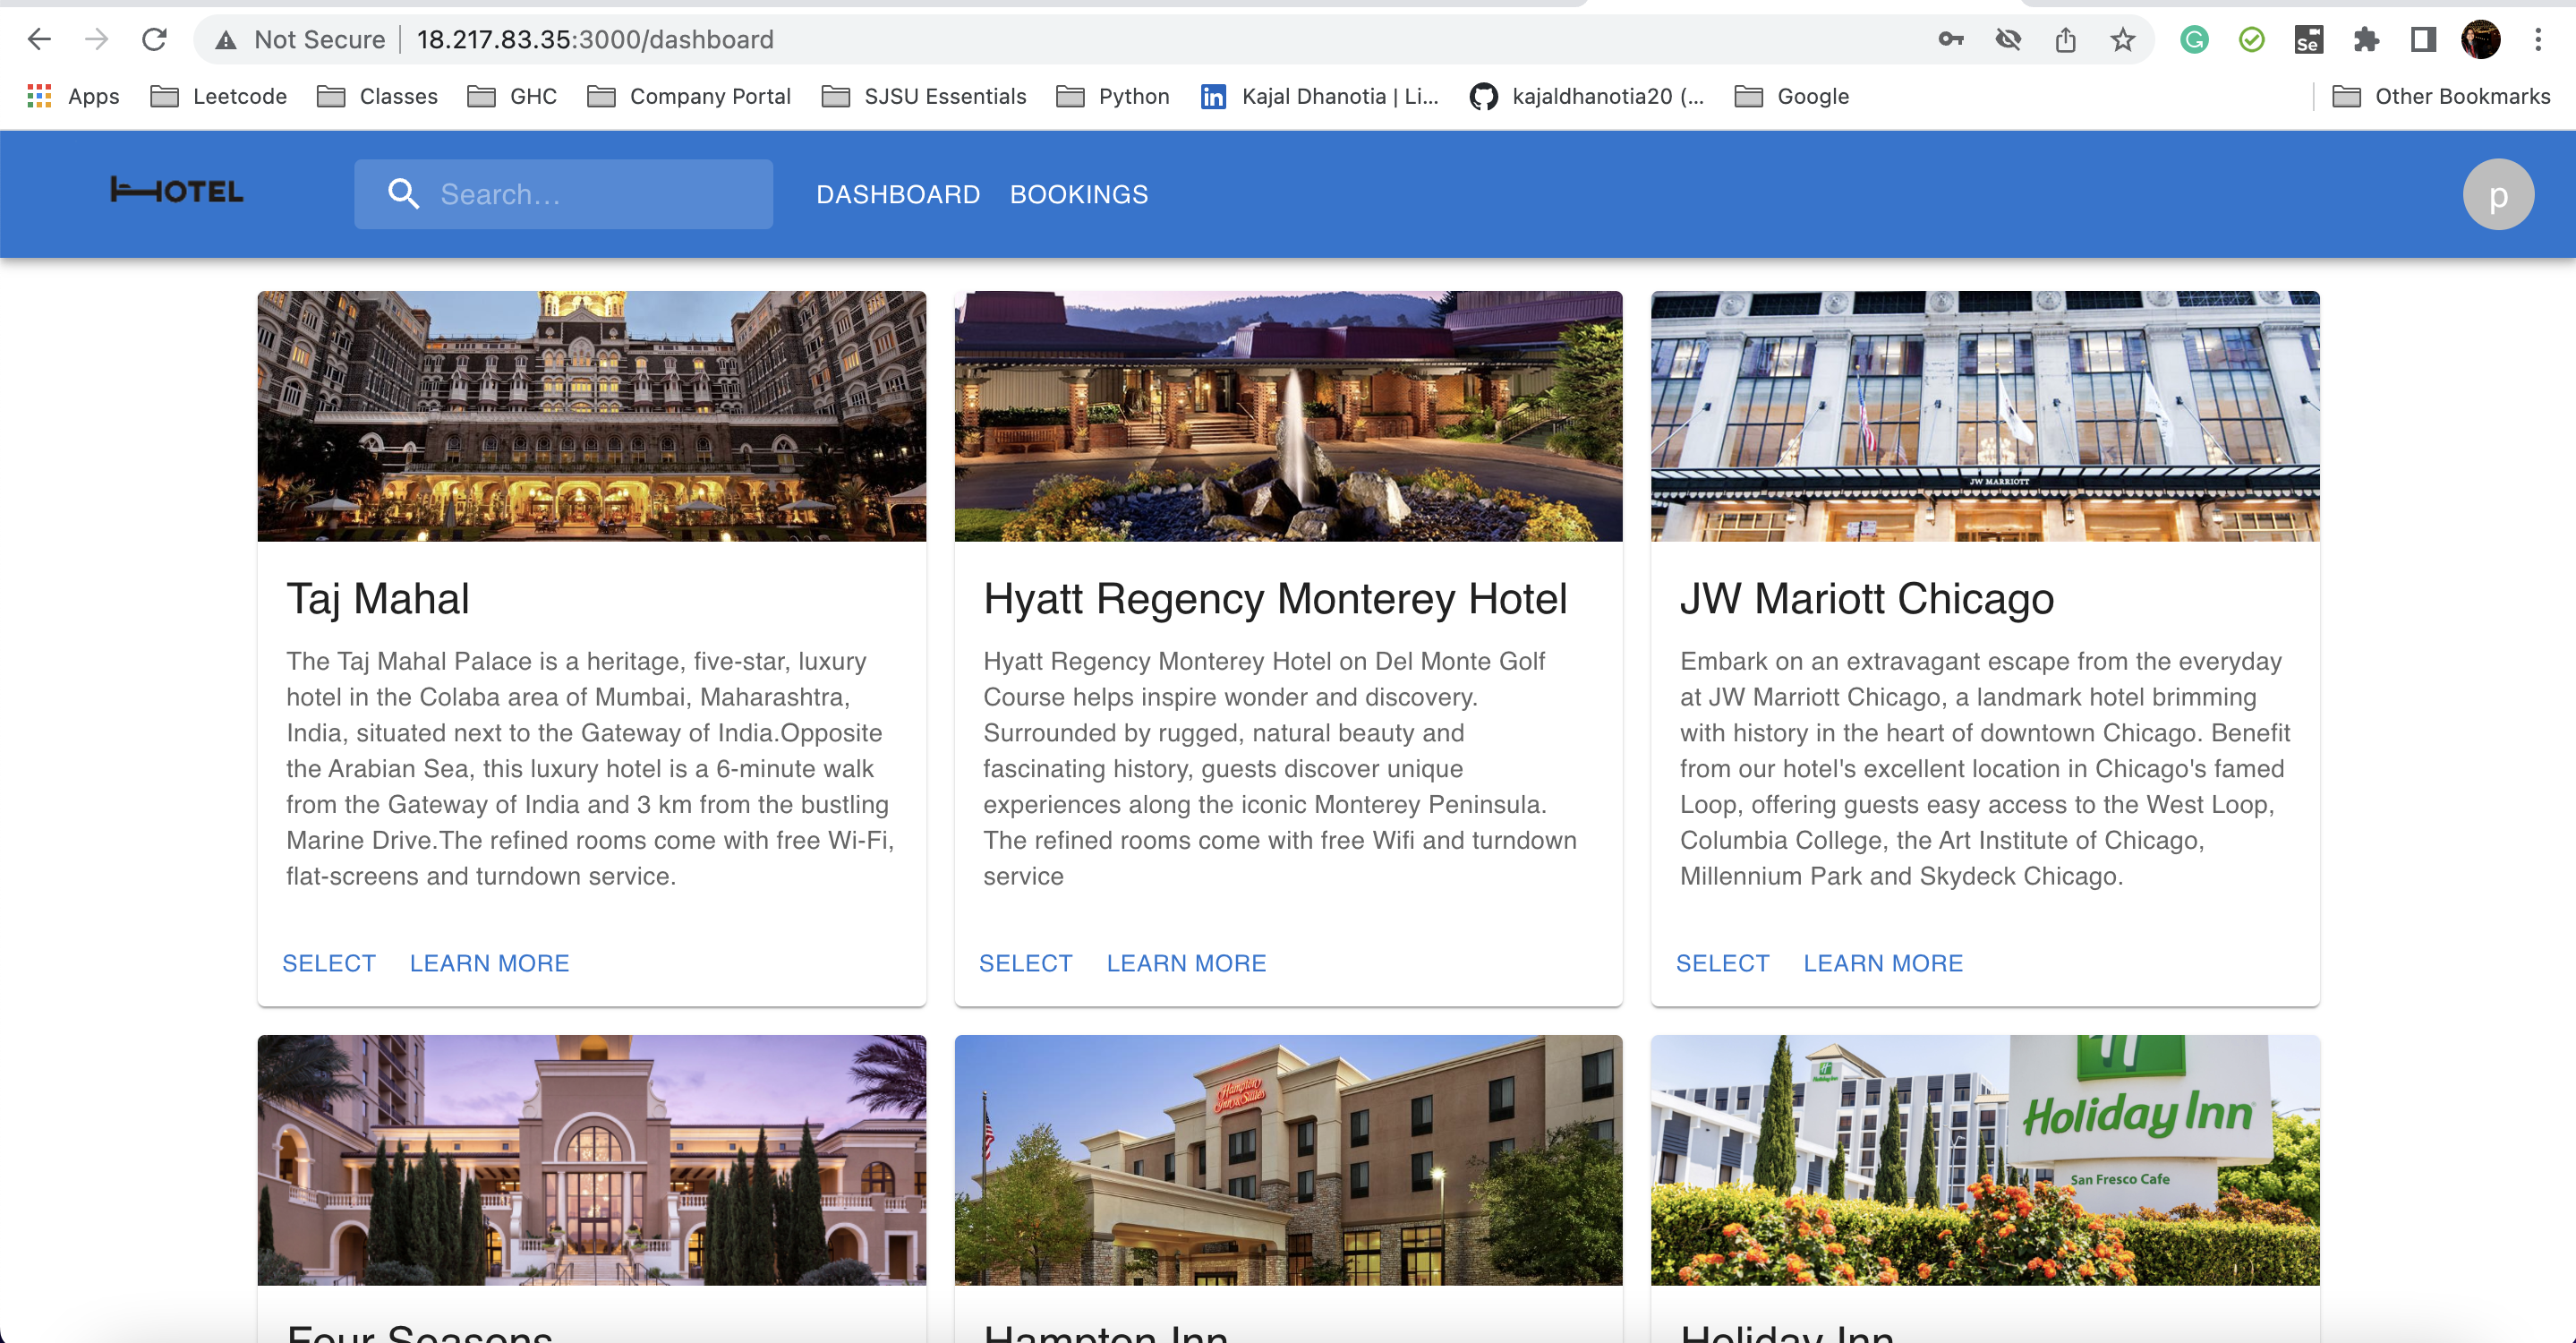Click the Grammarly extension icon

(x=2194, y=40)
